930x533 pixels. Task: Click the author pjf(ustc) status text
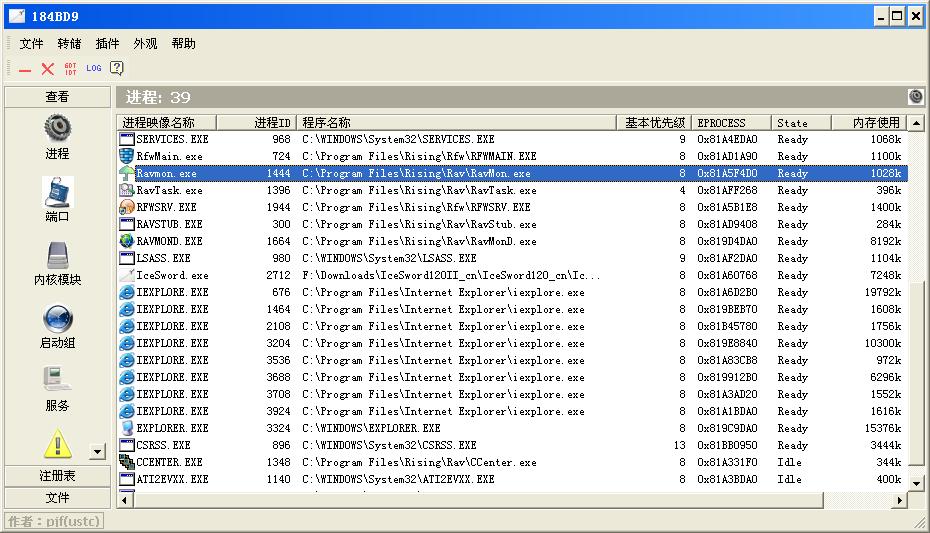pyautogui.click(x=54, y=521)
